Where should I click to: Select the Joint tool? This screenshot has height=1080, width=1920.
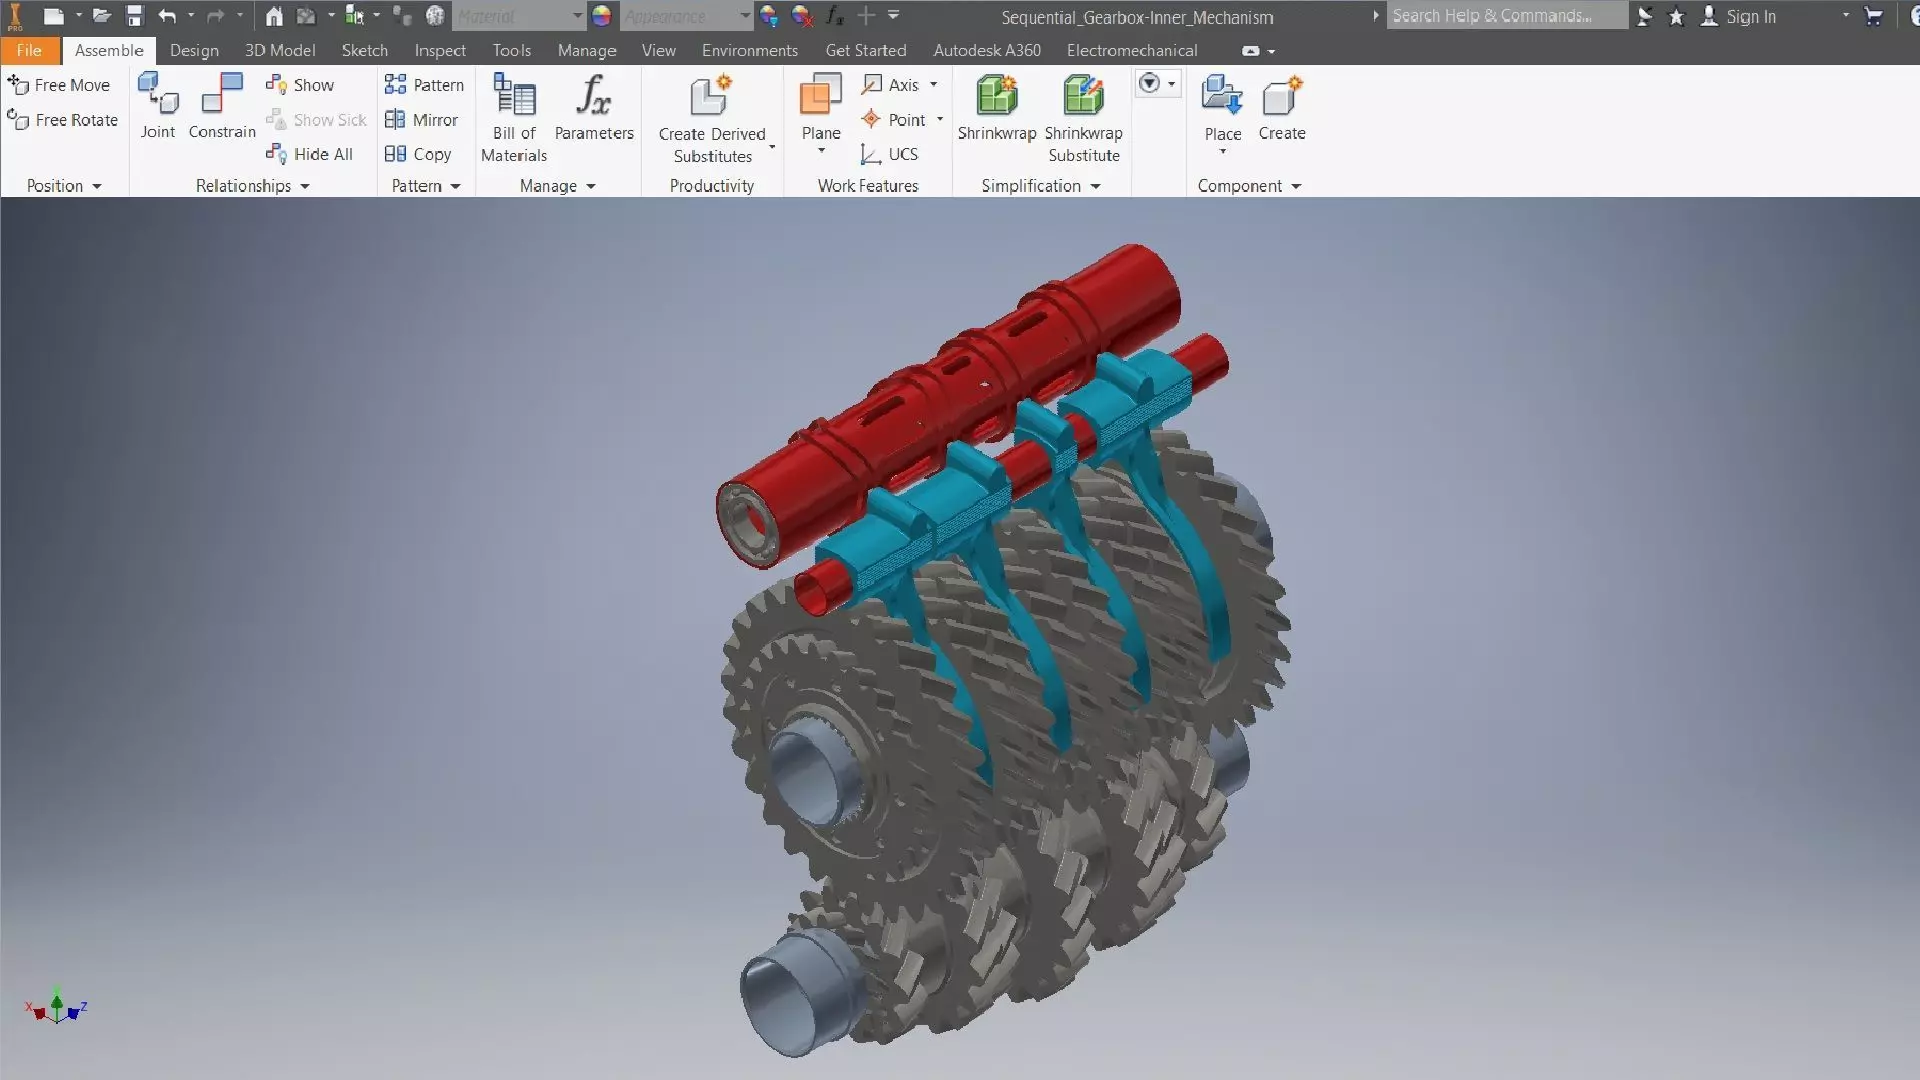pyautogui.click(x=158, y=106)
